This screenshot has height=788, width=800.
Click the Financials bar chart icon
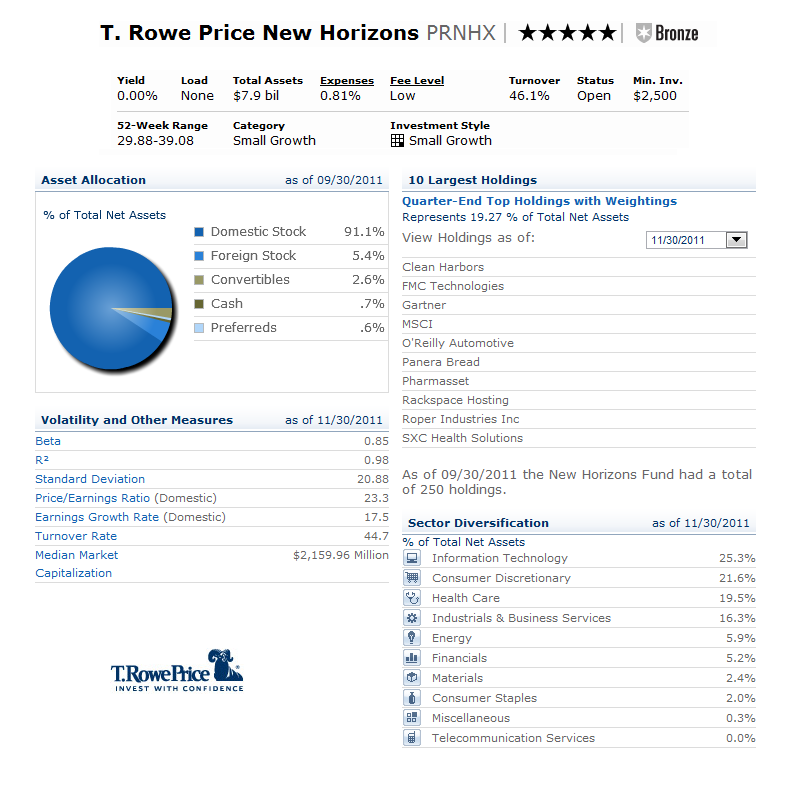click(x=412, y=657)
